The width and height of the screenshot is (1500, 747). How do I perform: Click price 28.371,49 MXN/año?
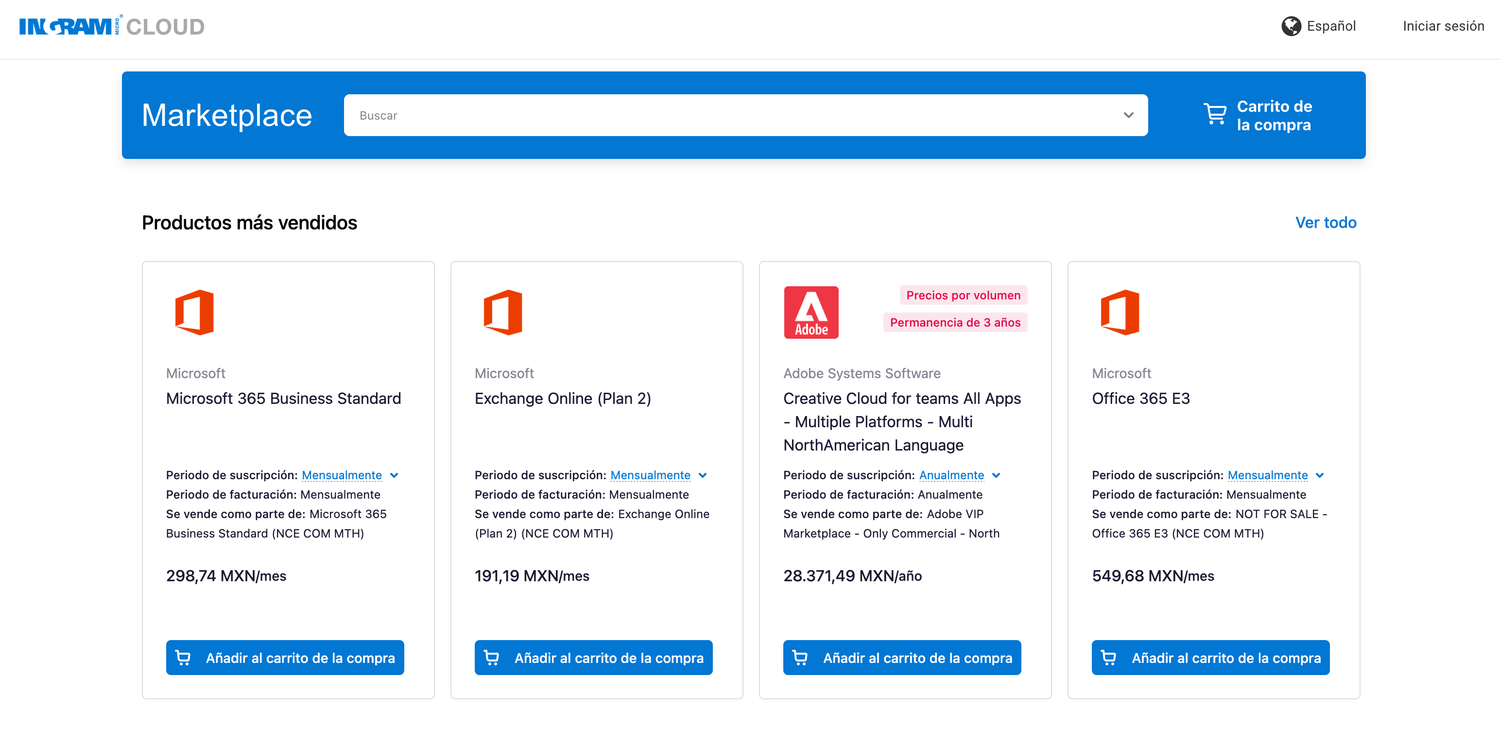(x=853, y=576)
